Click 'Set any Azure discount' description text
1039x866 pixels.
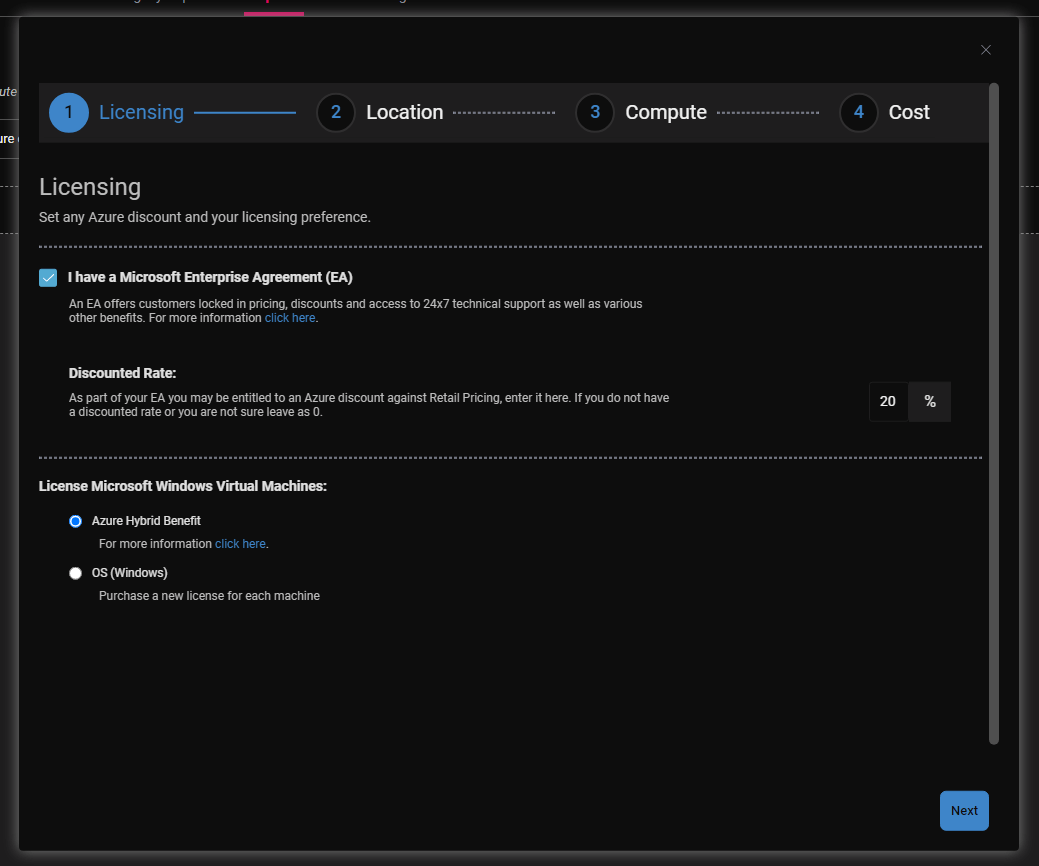pos(205,217)
